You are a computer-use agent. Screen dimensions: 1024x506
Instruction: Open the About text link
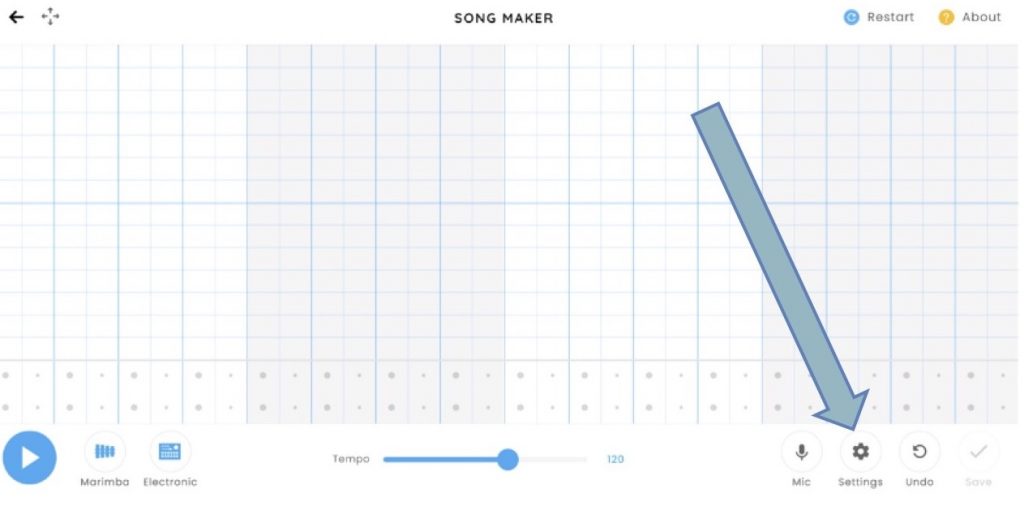pos(981,17)
